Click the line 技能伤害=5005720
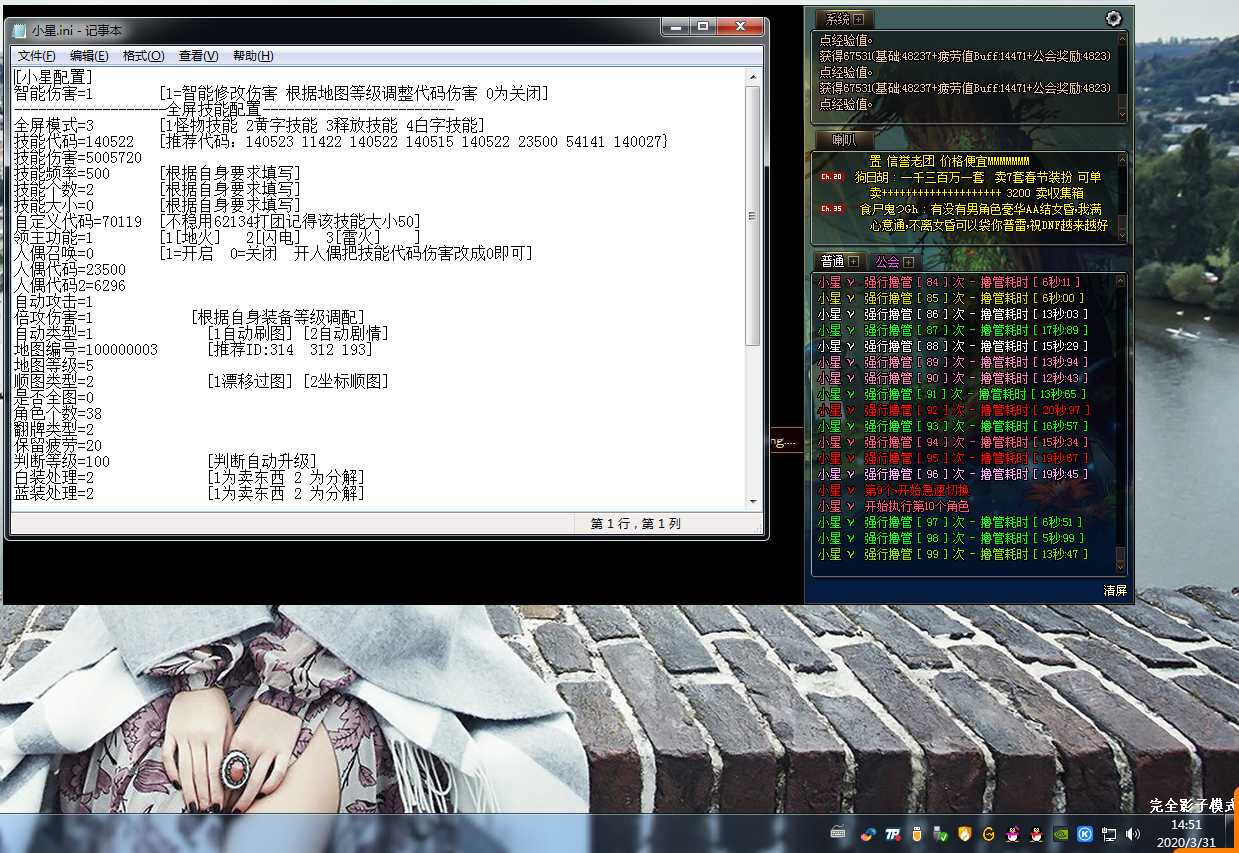 (x=78, y=158)
